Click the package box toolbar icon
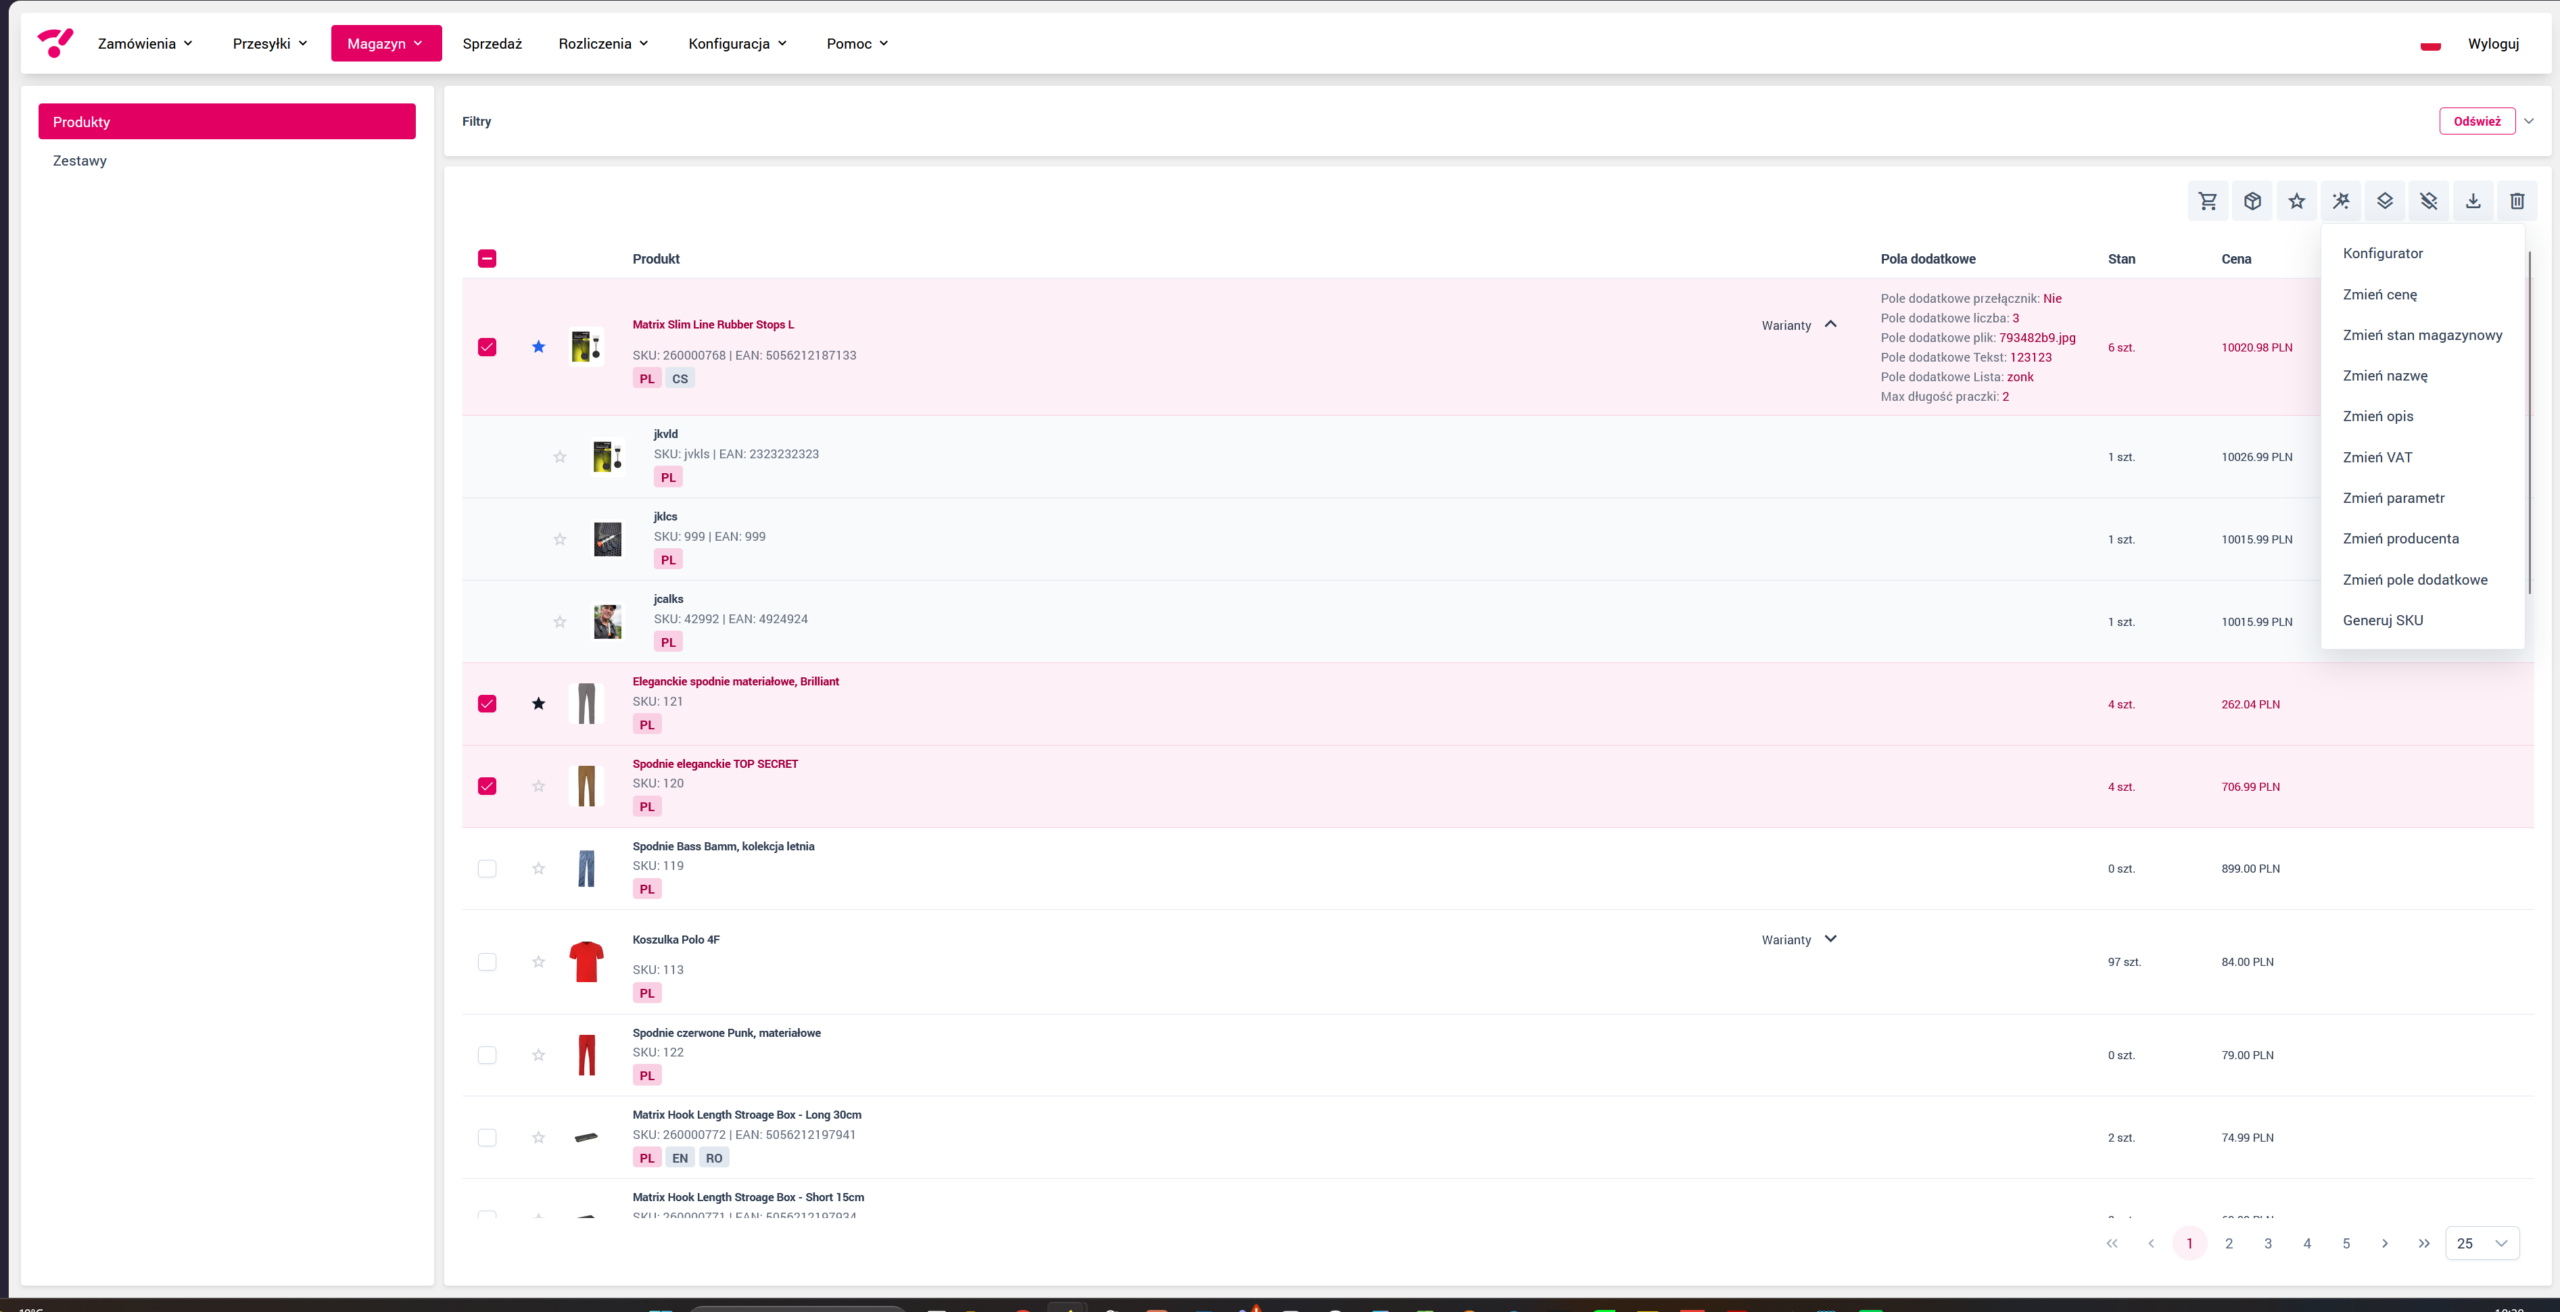 click(2252, 201)
